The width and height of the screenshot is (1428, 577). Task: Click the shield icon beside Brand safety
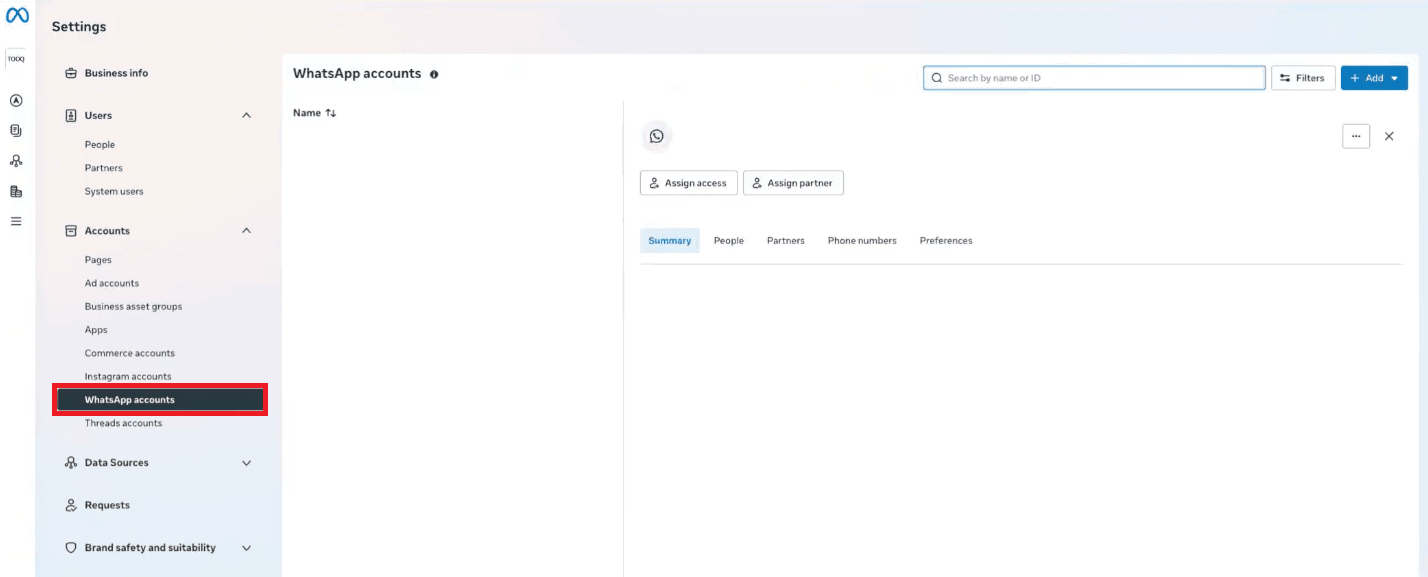coord(71,548)
